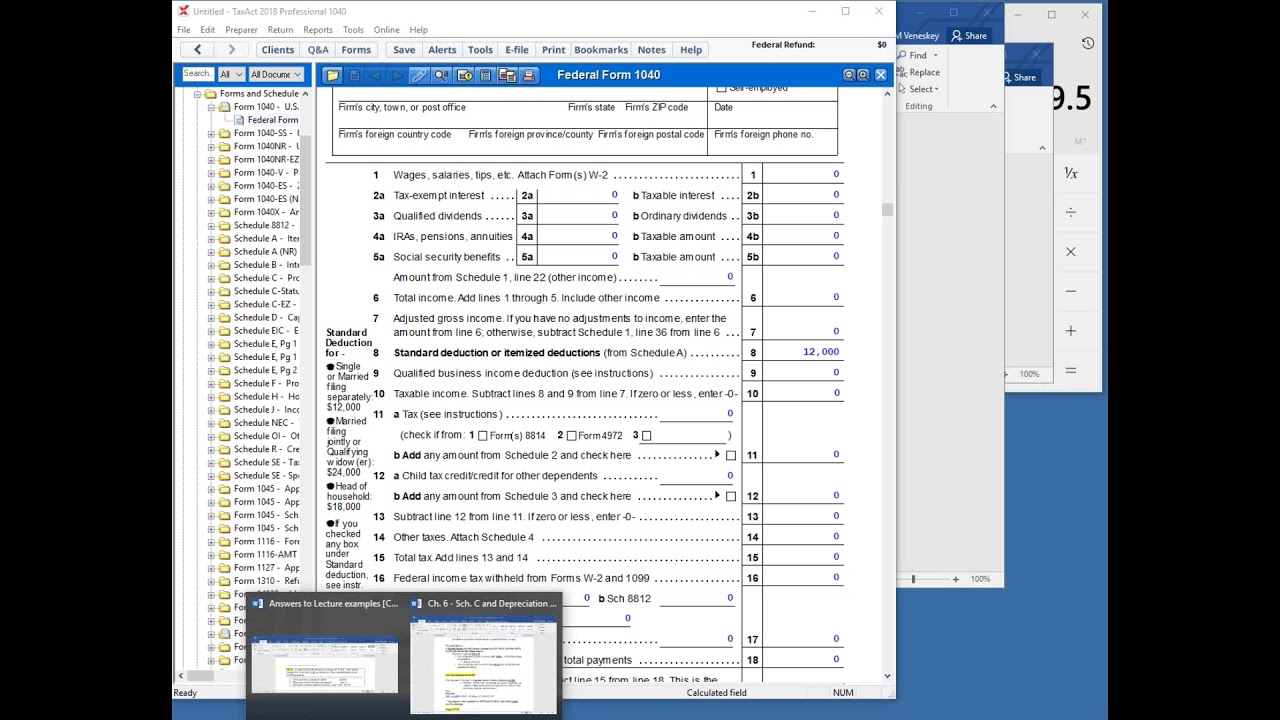Click the open folder icon in form toolbar
Image resolution: width=1280 pixels, height=720 pixels.
(x=332, y=75)
